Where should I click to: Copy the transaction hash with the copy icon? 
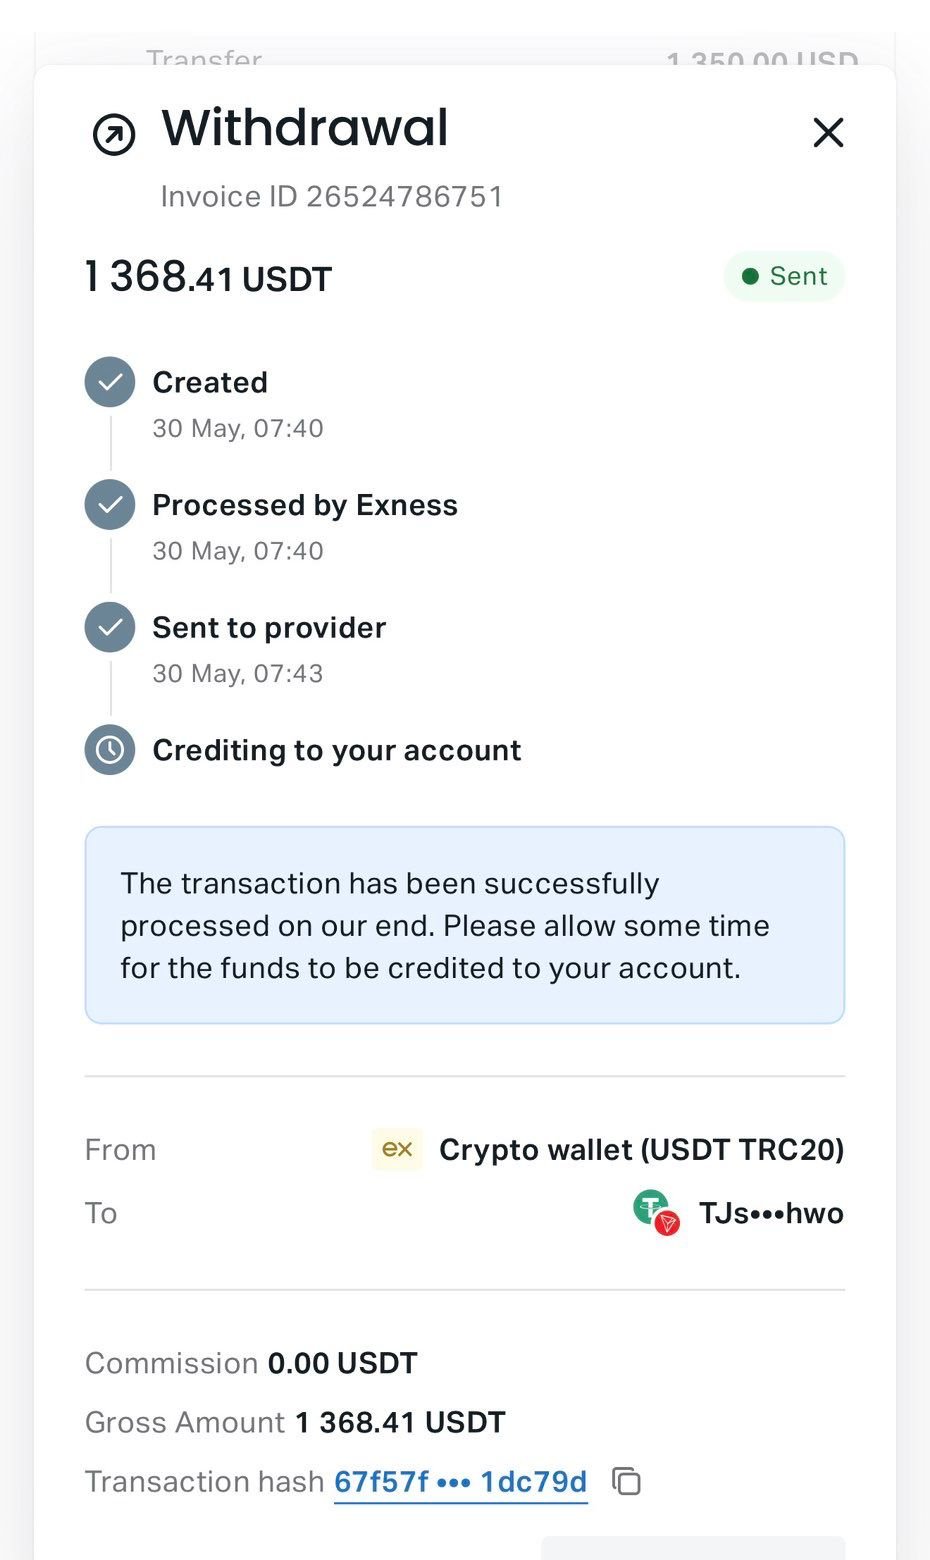tap(626, 1481)
